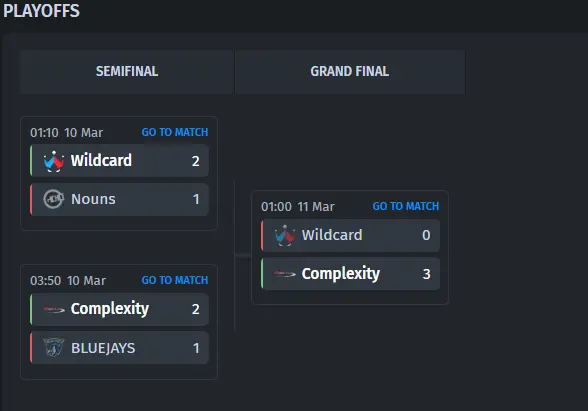The image size is (588, 411).
Task: Click the Wildcard logo in grand final
Action: click(x=285, y=236)
